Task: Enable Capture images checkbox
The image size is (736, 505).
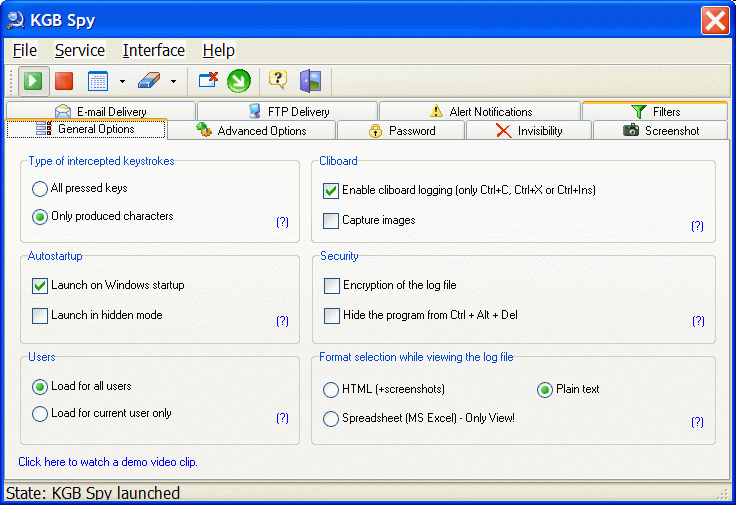Action: (x=331, y=221)
